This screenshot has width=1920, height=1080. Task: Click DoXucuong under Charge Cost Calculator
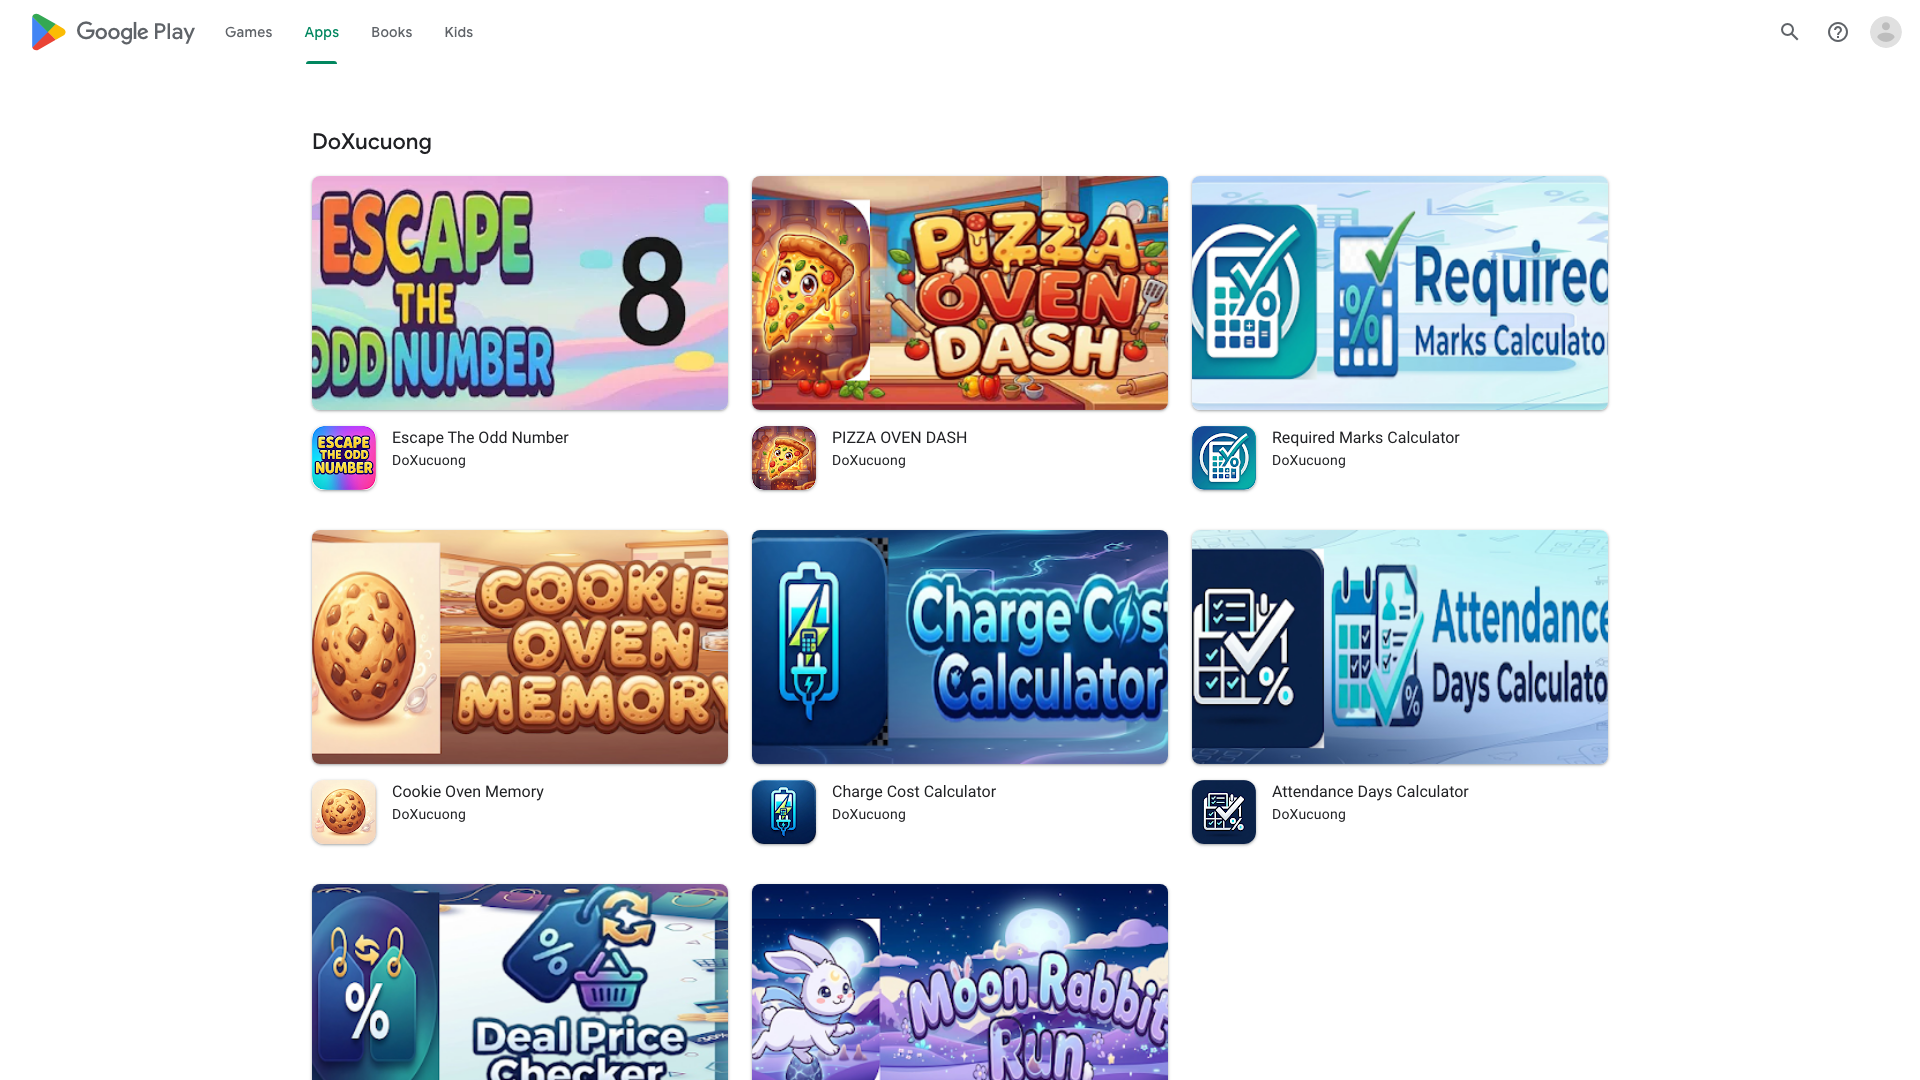(x=869, y=815)
